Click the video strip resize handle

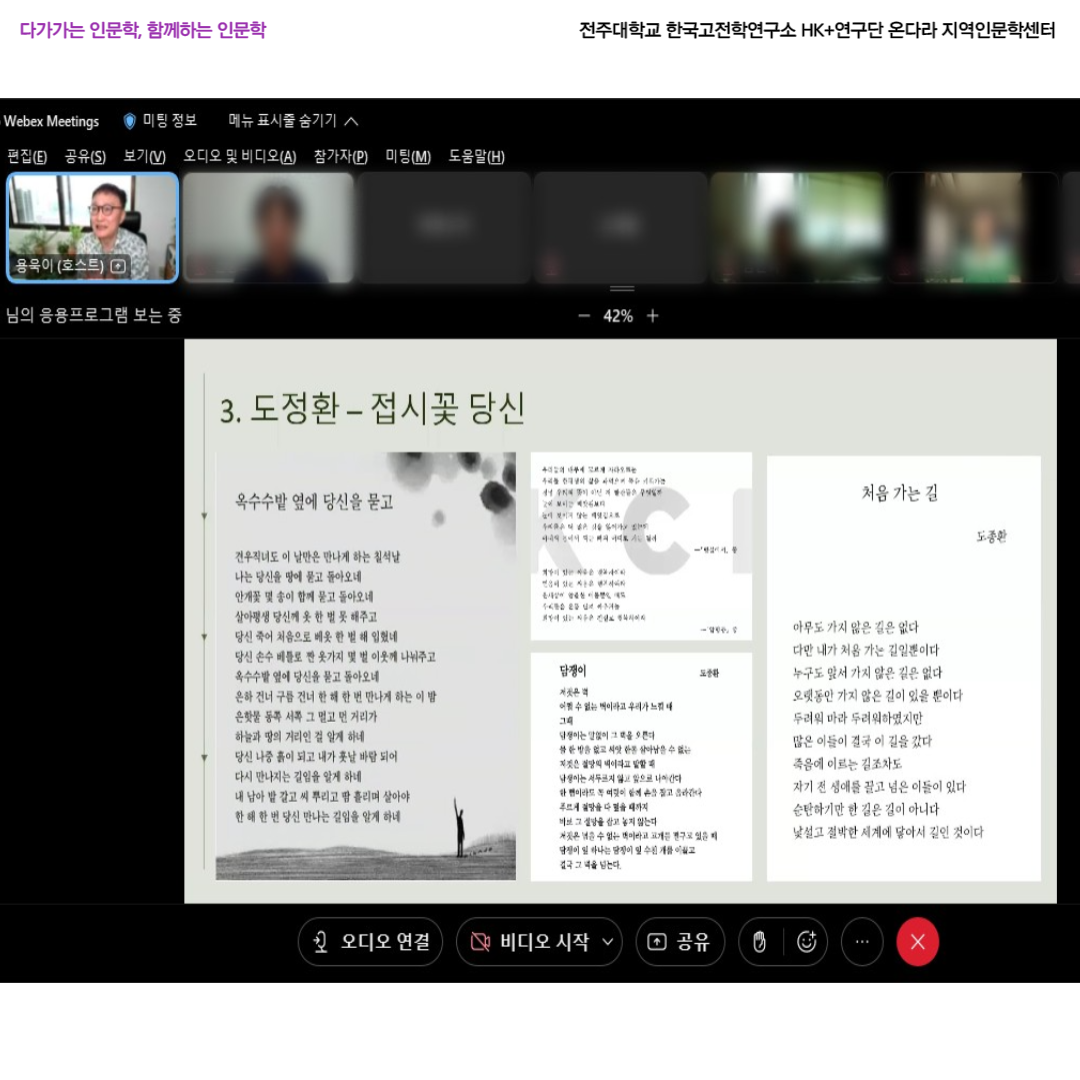pyautogui.click(x=622, y=289)
